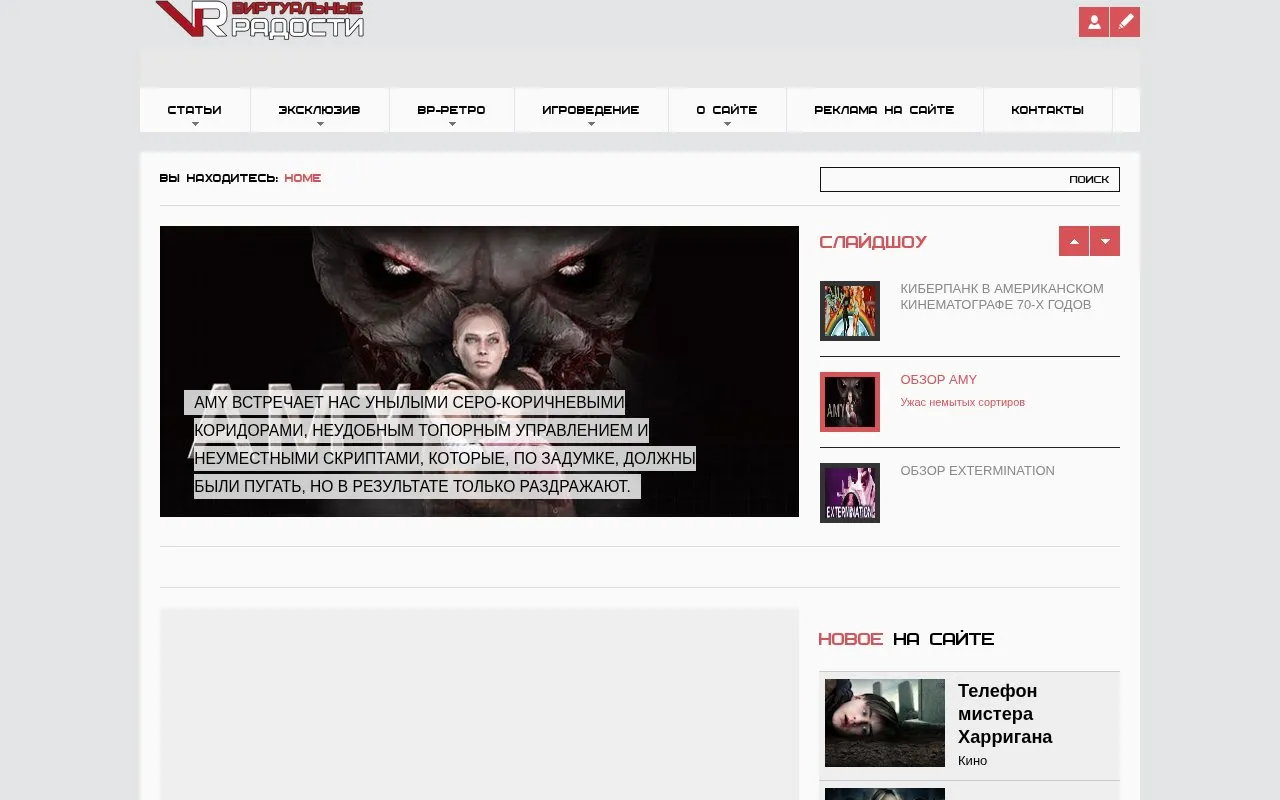Open the О сайте menu item

click(727, 110)
